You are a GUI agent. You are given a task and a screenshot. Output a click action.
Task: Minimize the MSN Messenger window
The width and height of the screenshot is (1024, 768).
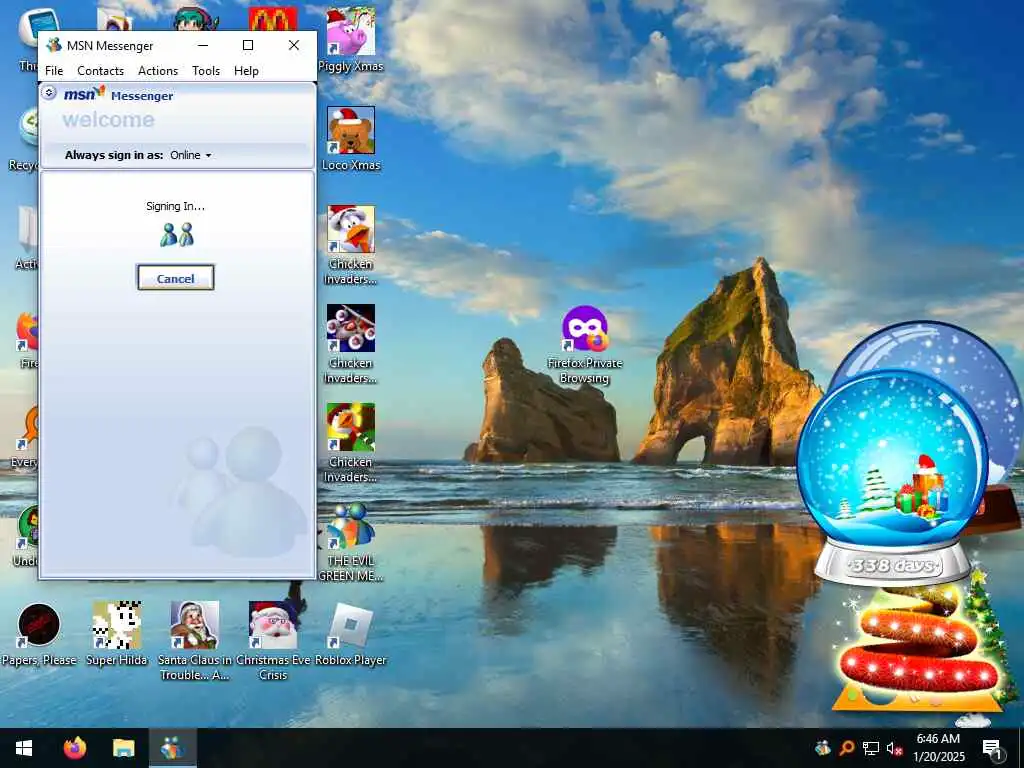coord(203,45)
